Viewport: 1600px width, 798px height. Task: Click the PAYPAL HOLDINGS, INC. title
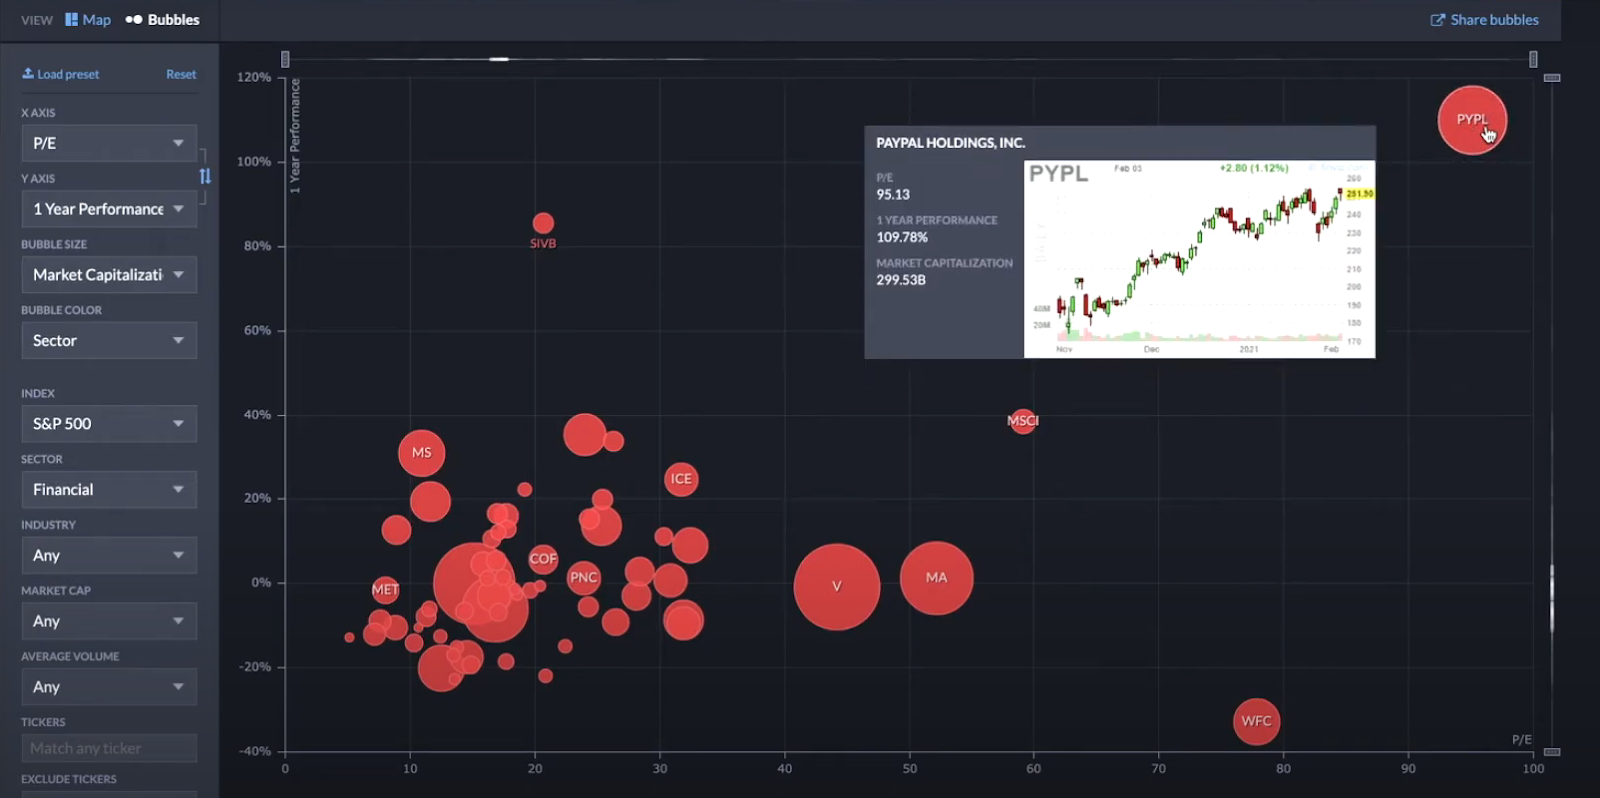click(x=951, y=143)
